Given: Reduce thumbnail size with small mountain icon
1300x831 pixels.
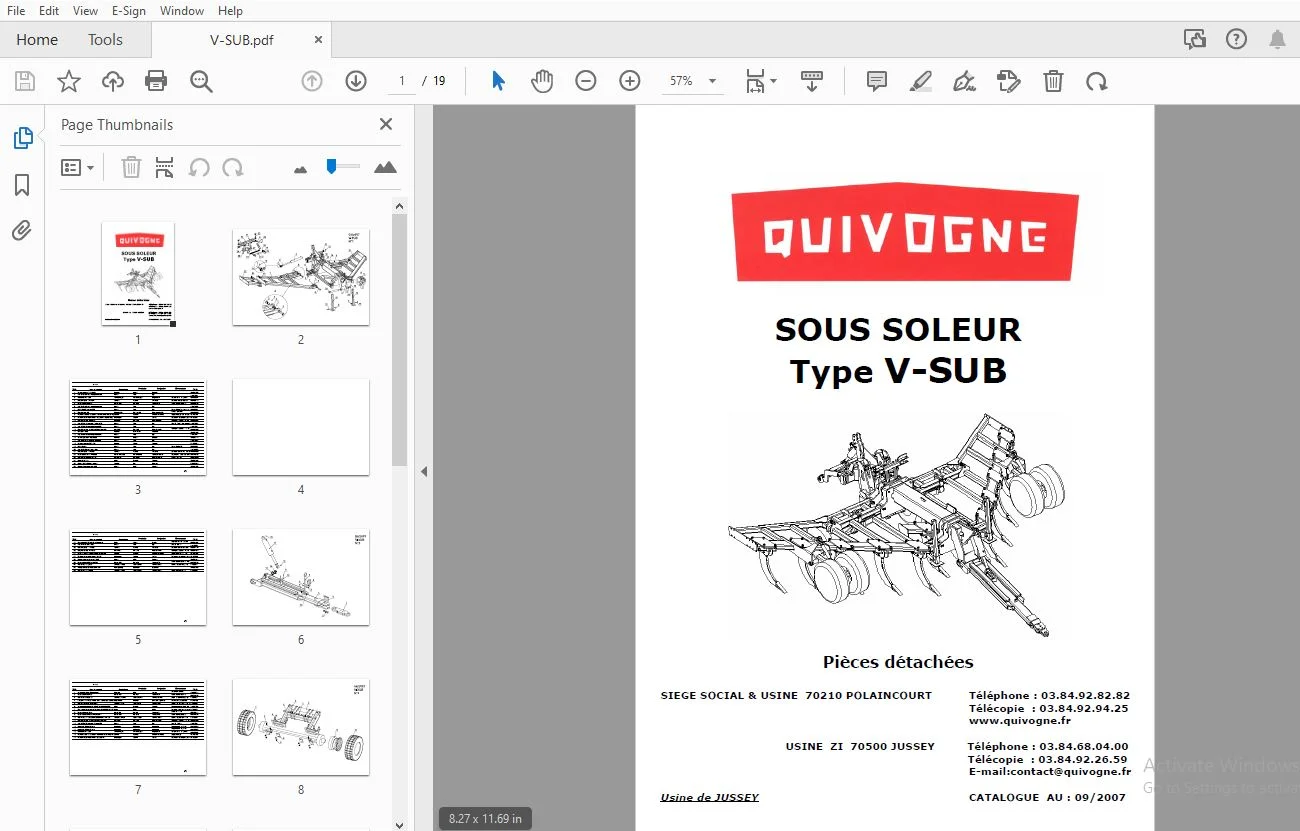Looking at the screenshot, I should (300, 169).
